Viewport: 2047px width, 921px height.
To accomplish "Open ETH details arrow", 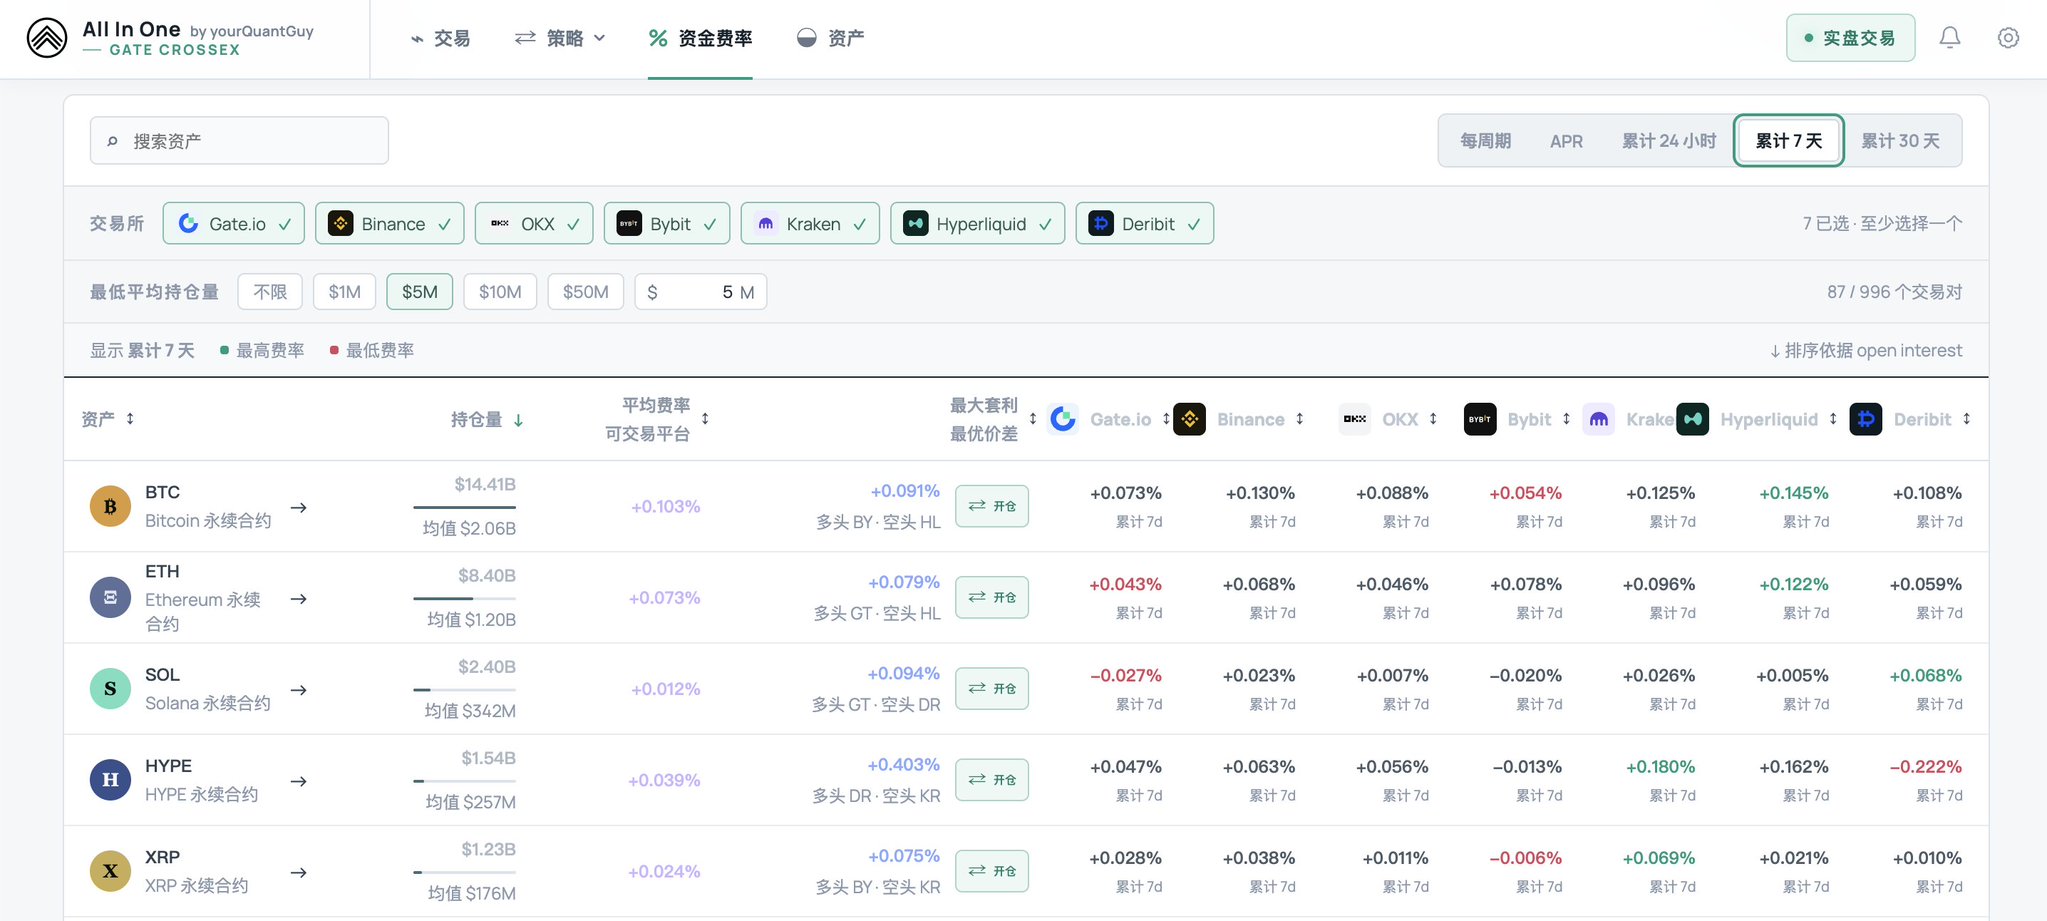I will tap(298, 598).
